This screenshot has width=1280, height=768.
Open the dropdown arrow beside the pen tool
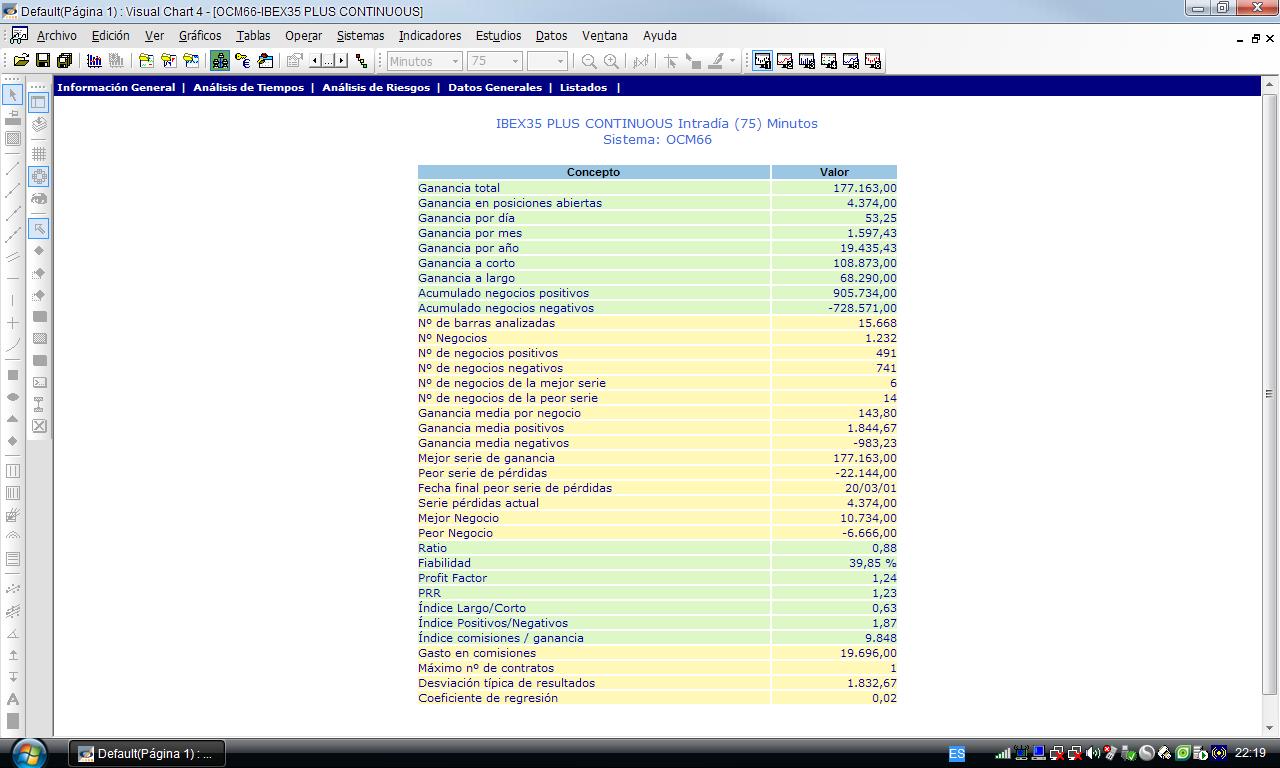click(732, 61)
